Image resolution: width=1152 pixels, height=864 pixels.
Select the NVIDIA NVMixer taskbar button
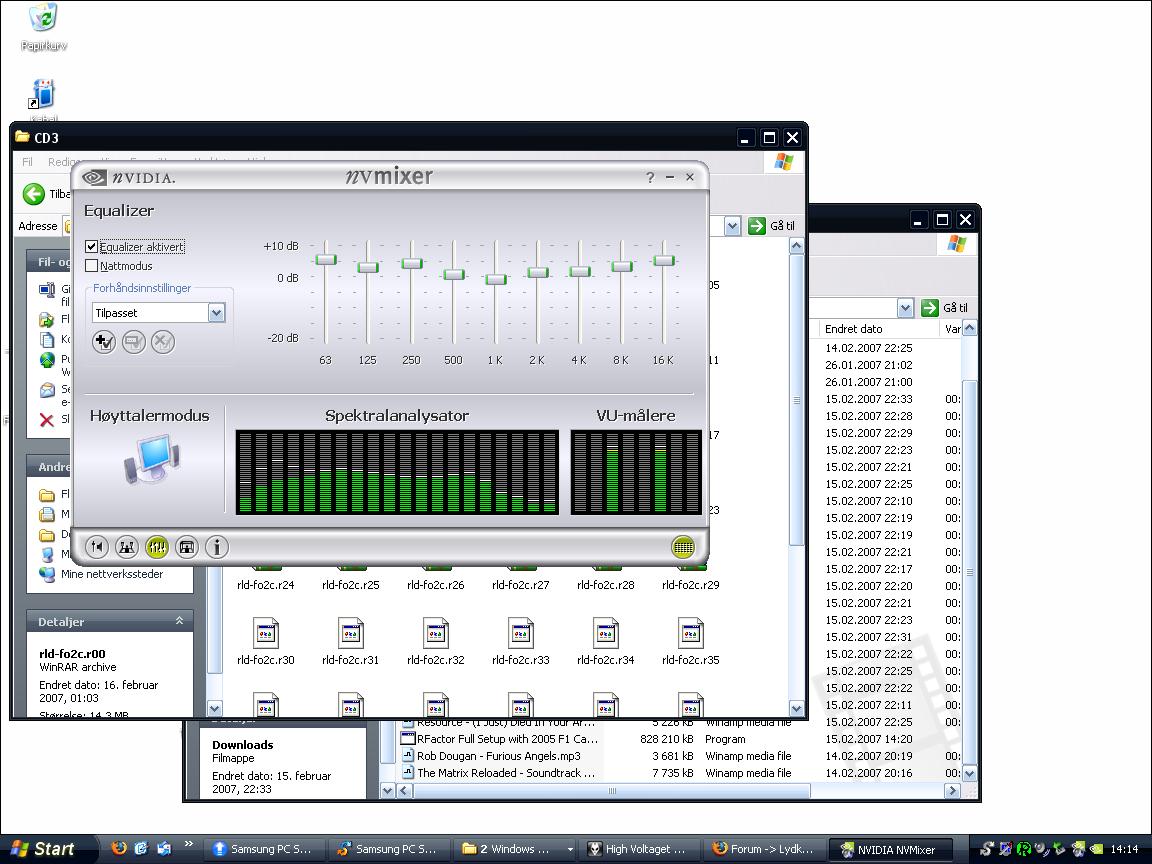tap(890, 849)
